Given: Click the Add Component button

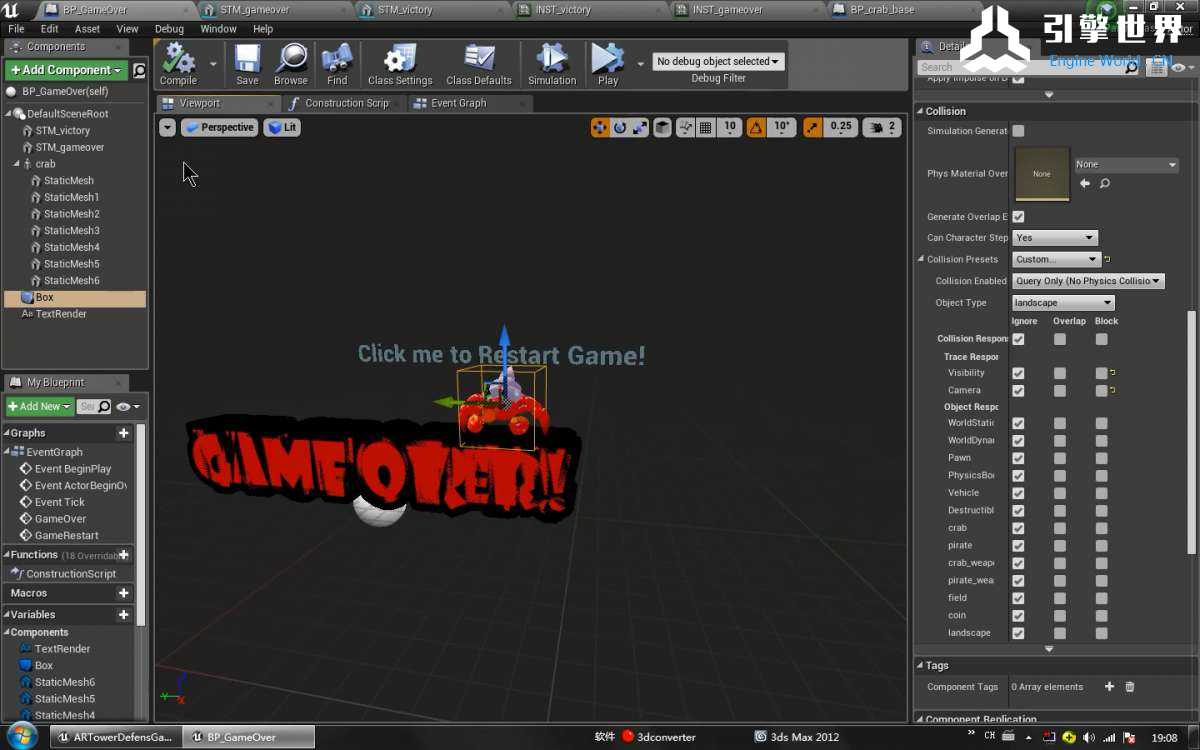Looking at the screenshot, I should point(66,70).
